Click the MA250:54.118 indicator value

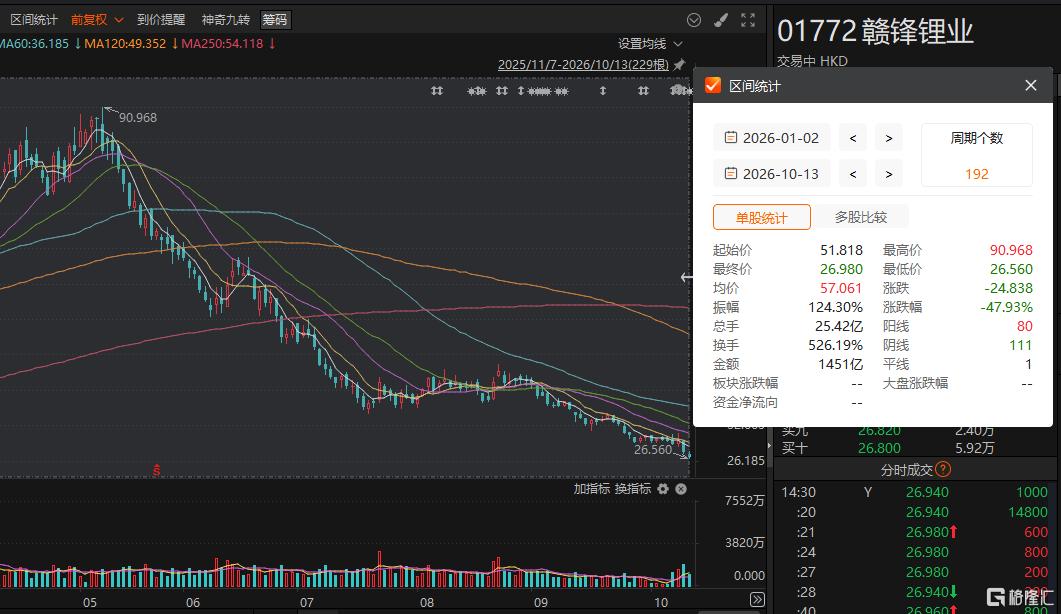coord(222,43)
